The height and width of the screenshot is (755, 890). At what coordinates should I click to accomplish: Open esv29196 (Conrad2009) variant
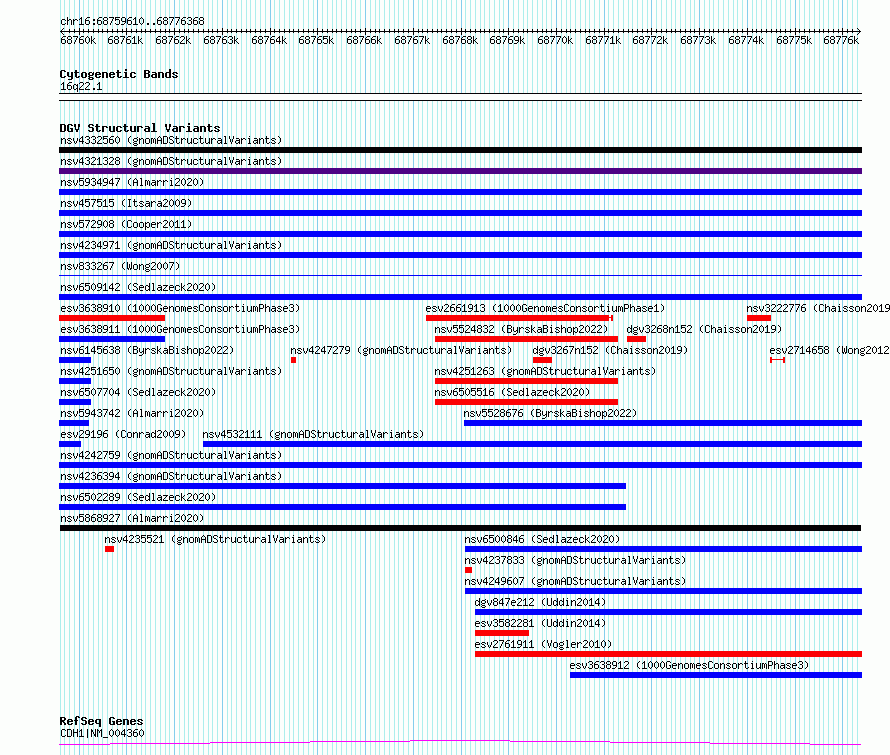(123, 434)
